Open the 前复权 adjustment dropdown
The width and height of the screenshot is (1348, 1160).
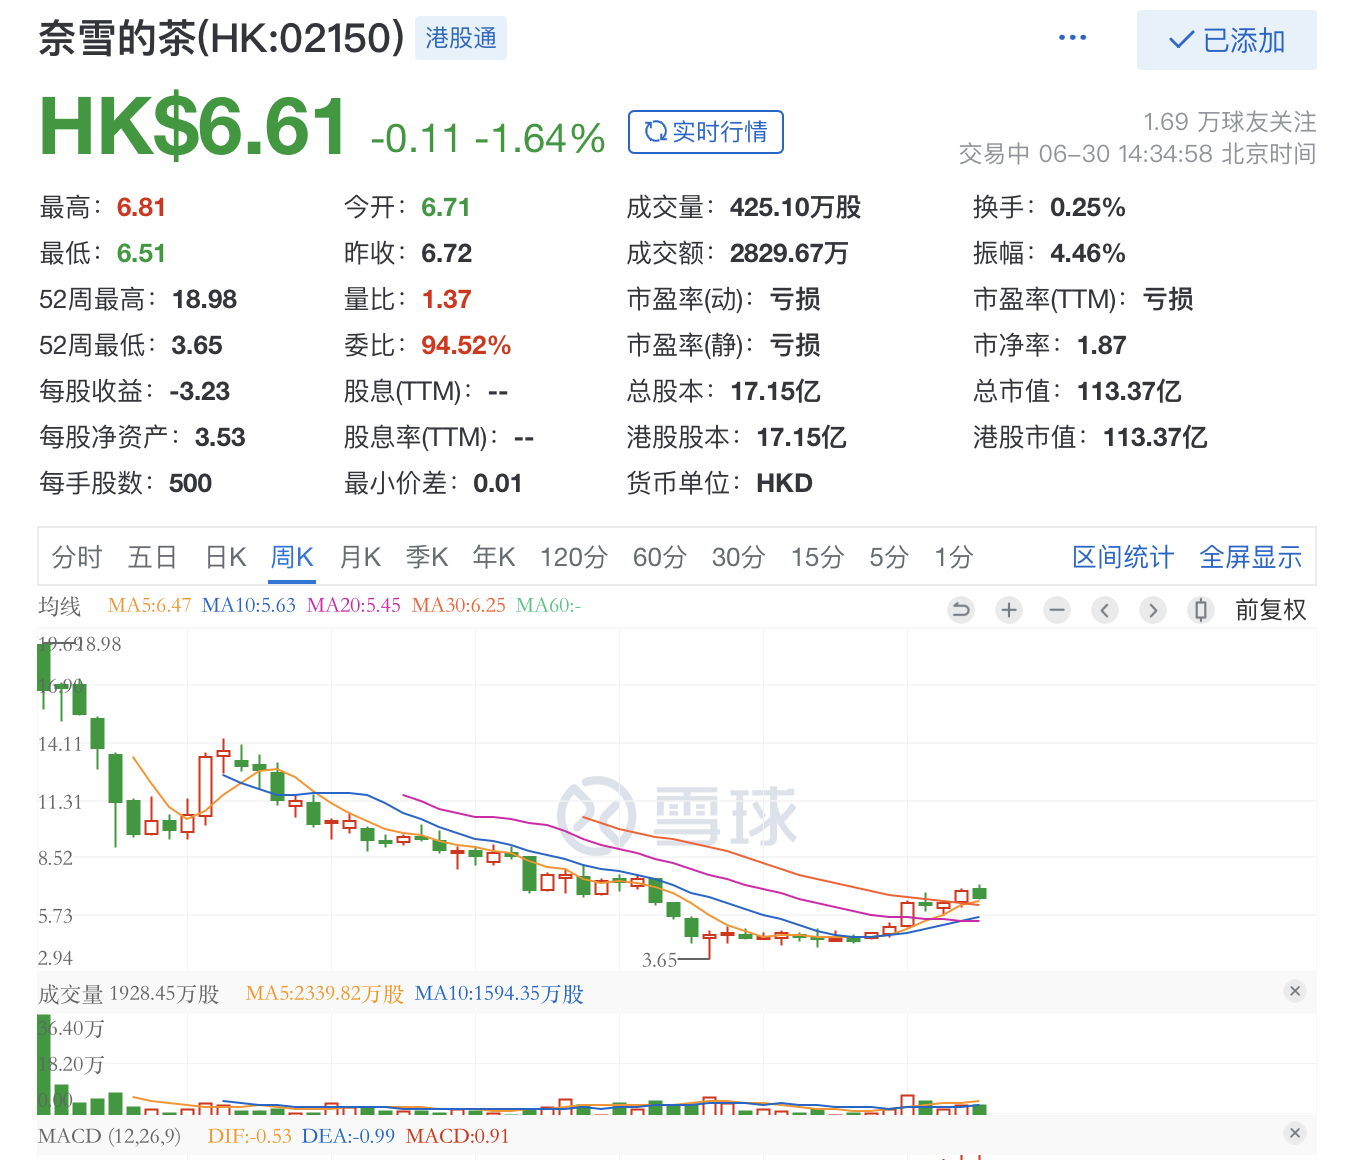click(x=1271, y=610)
